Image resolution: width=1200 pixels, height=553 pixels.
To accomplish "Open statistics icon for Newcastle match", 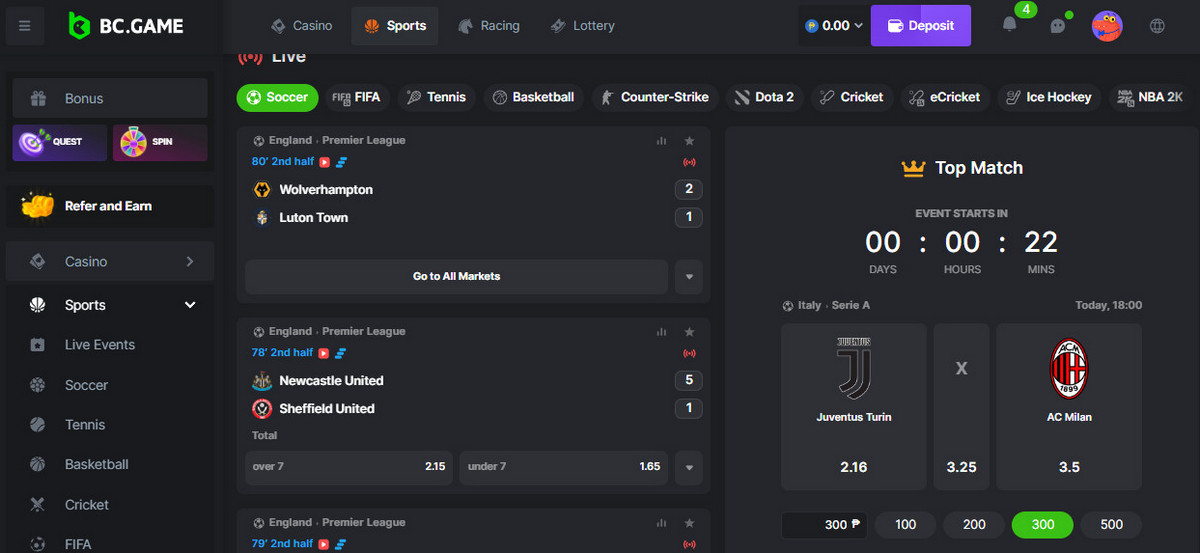I will (661, 332).
